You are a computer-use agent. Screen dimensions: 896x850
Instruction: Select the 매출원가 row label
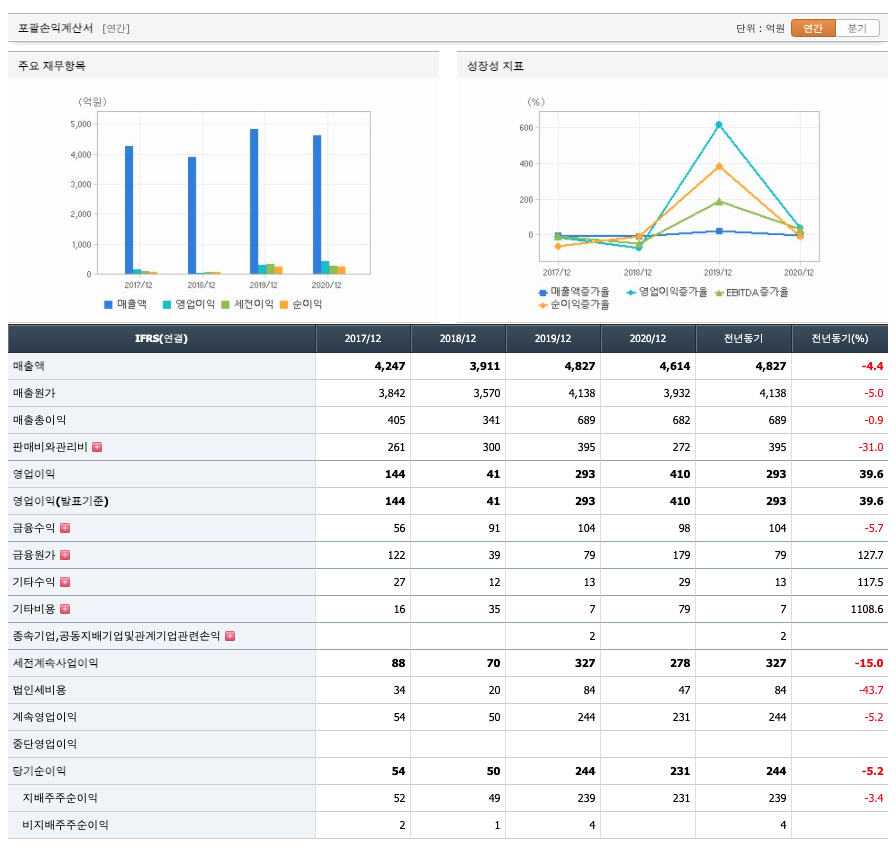(34, 393)
